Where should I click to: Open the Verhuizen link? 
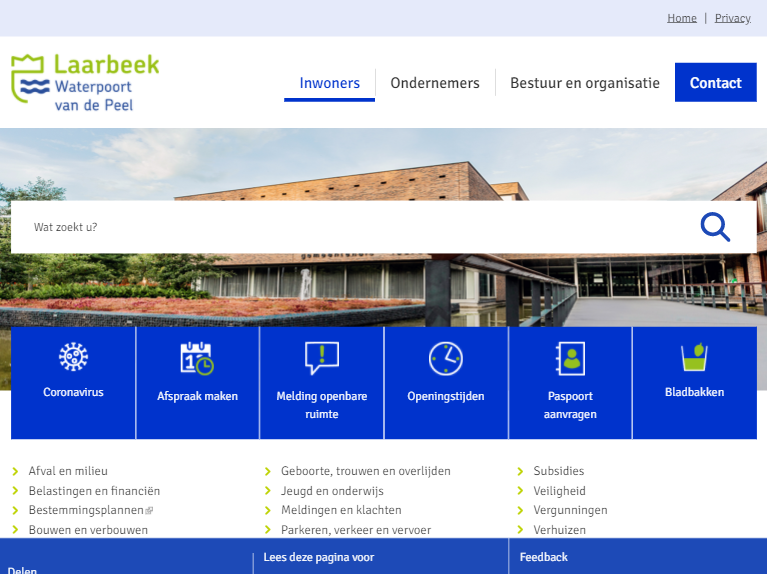(559, 530)
